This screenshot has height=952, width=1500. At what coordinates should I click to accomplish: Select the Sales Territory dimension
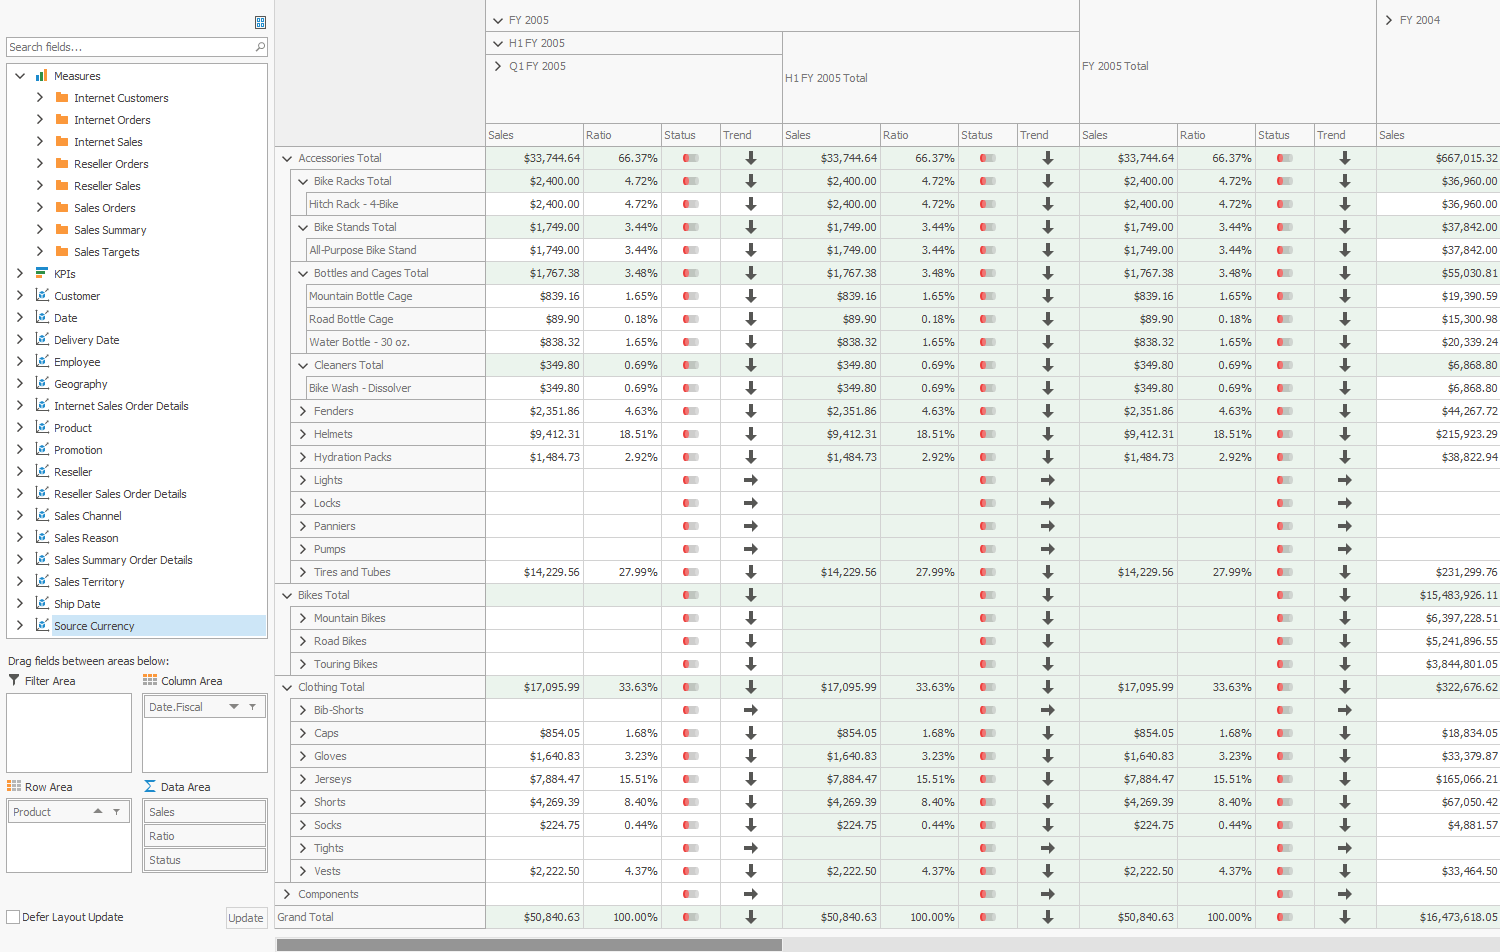click(x=89, y=582)
